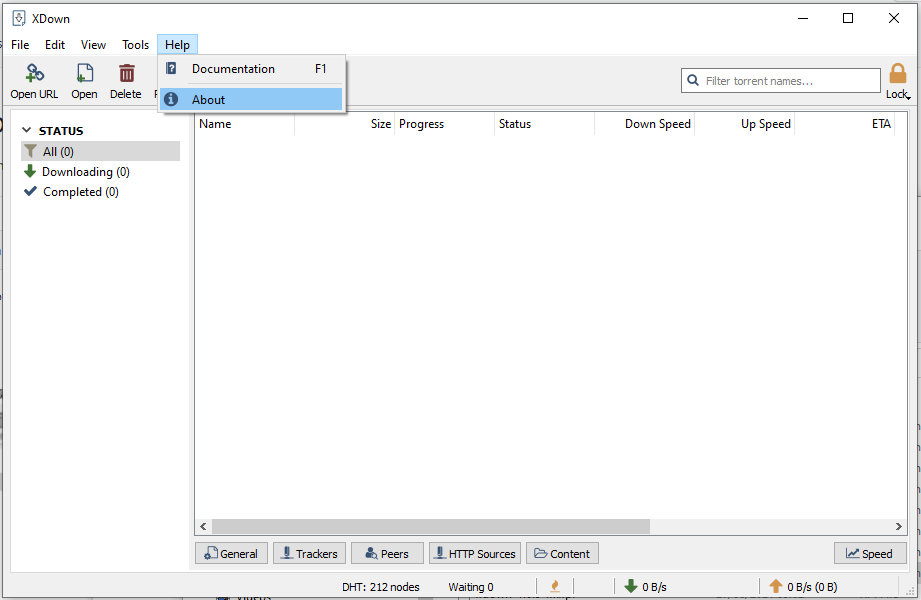Open the Tools menu
Image resolution: width=921 pixels, height=600 pixels.
[135, 44]
